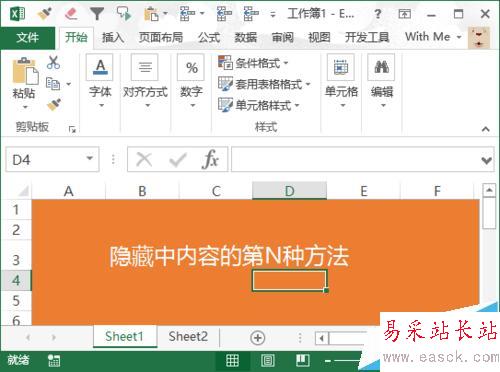Click the Paste clipboard icon

pos(25,71)
